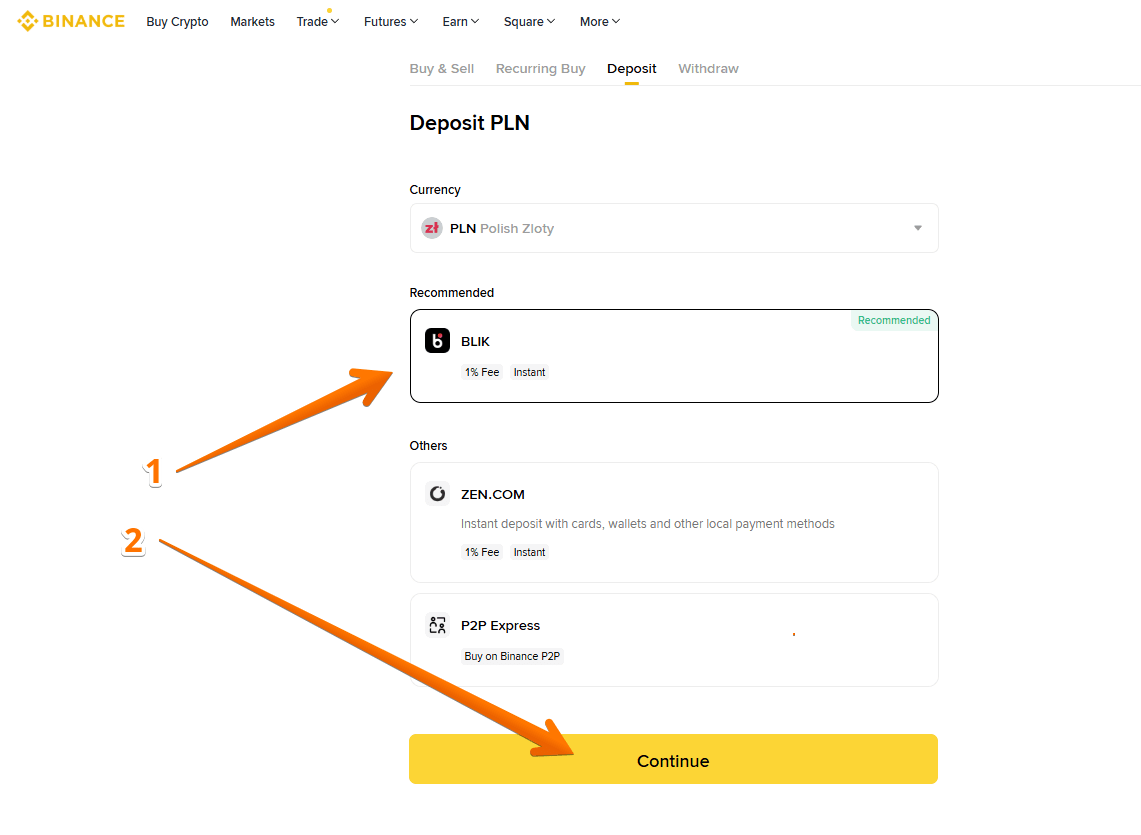The width and height of the screenshot is (1141, 835).
Task: Click the PLN zloty currency icon
Action: 432,228
